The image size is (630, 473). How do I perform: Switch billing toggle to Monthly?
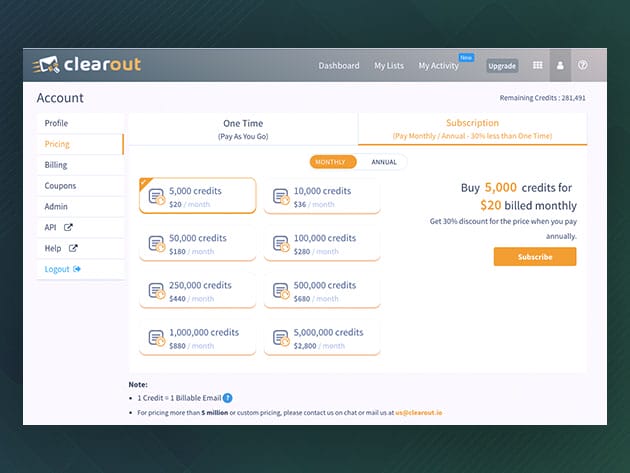pos(333,162)
